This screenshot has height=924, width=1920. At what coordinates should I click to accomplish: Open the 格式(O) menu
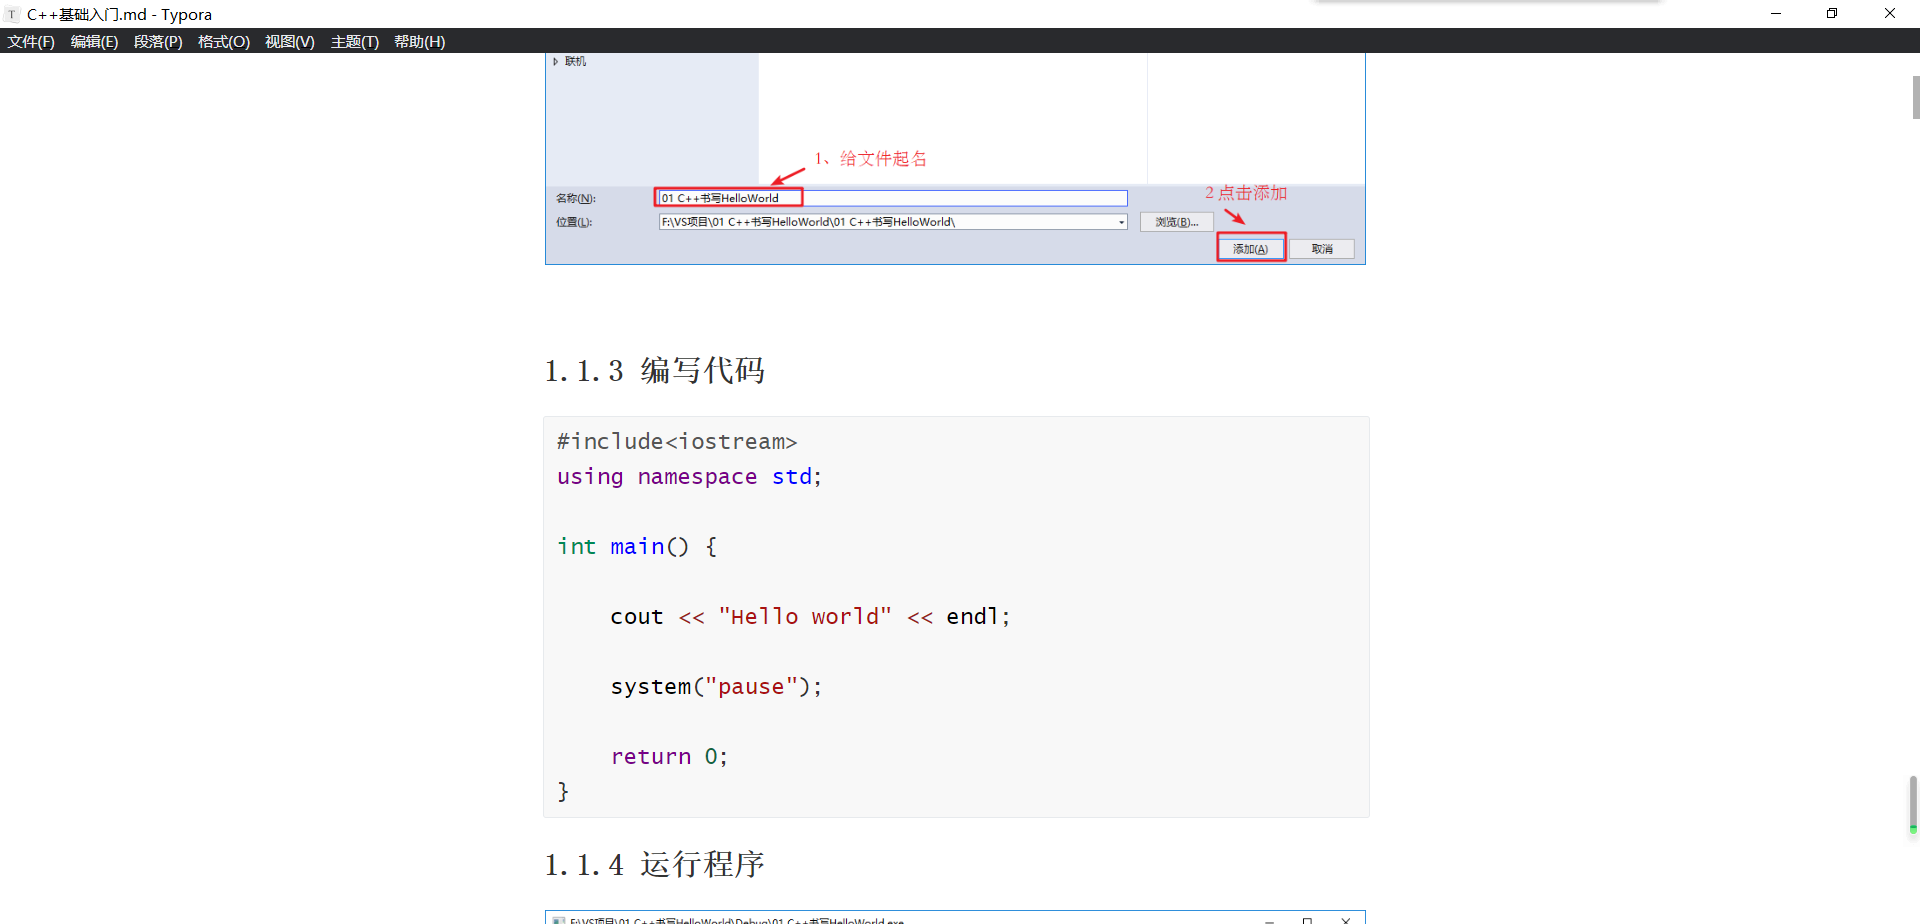pos(223,42)
